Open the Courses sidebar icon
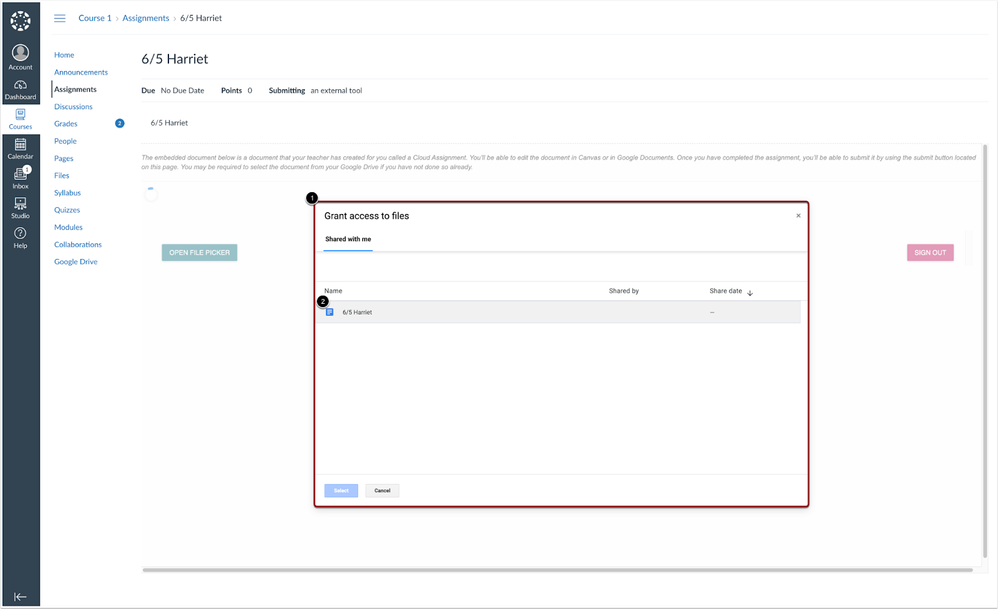Screen dimensions: 998x609 (20, 119)
